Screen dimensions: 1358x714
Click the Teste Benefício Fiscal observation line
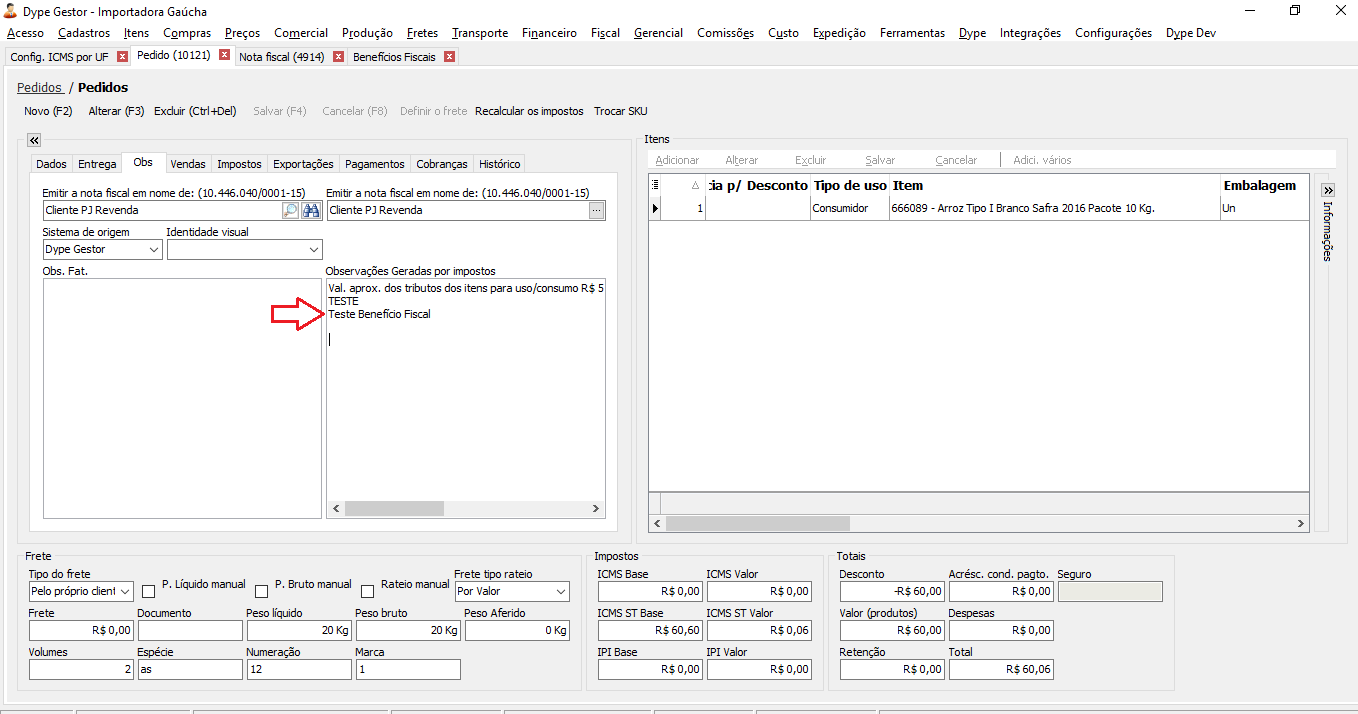click(x=379, y=314)
